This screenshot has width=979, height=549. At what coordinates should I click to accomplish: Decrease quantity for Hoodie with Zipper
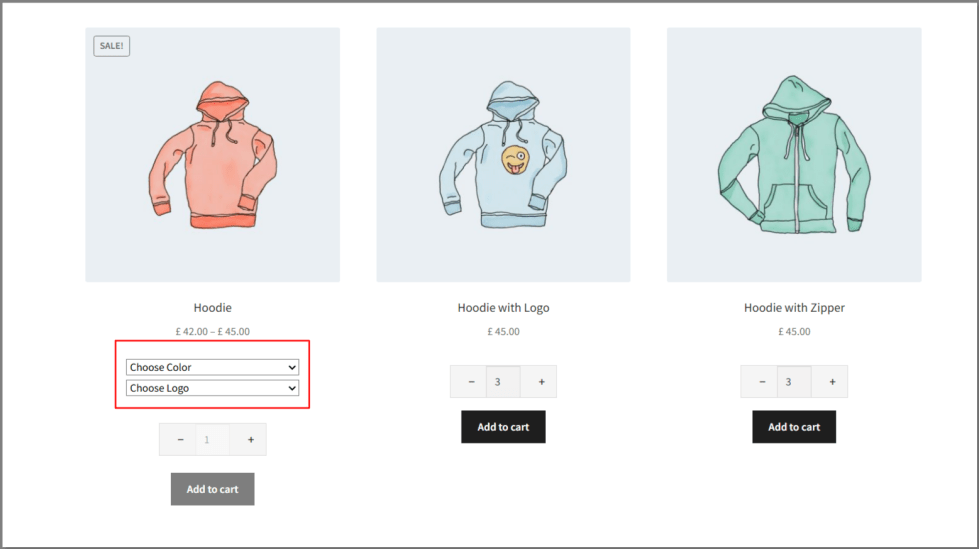762,382
